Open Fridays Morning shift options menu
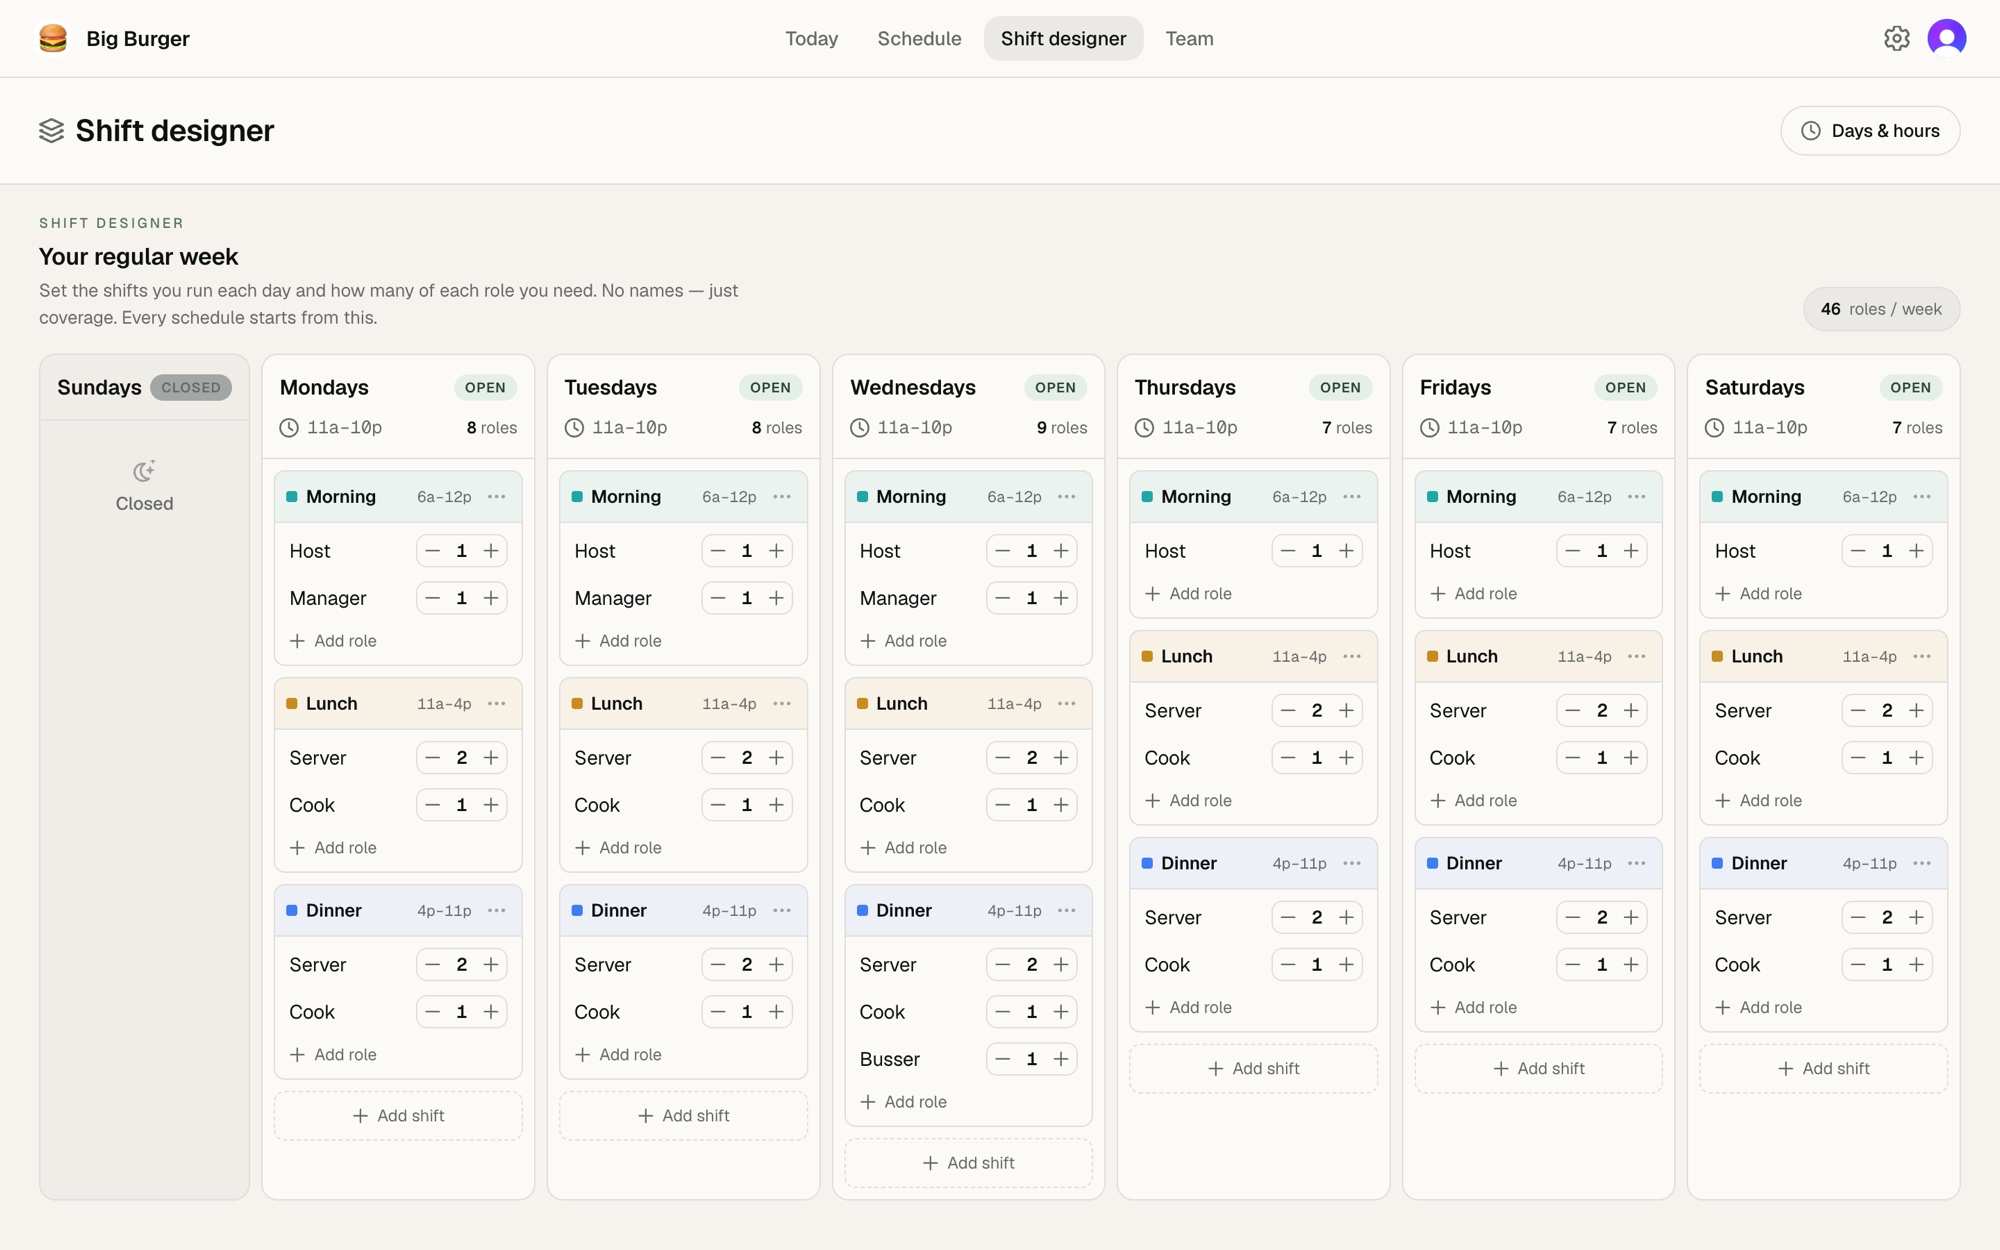Screen dimensions: 2000x1250 [x=1637, y=497]
